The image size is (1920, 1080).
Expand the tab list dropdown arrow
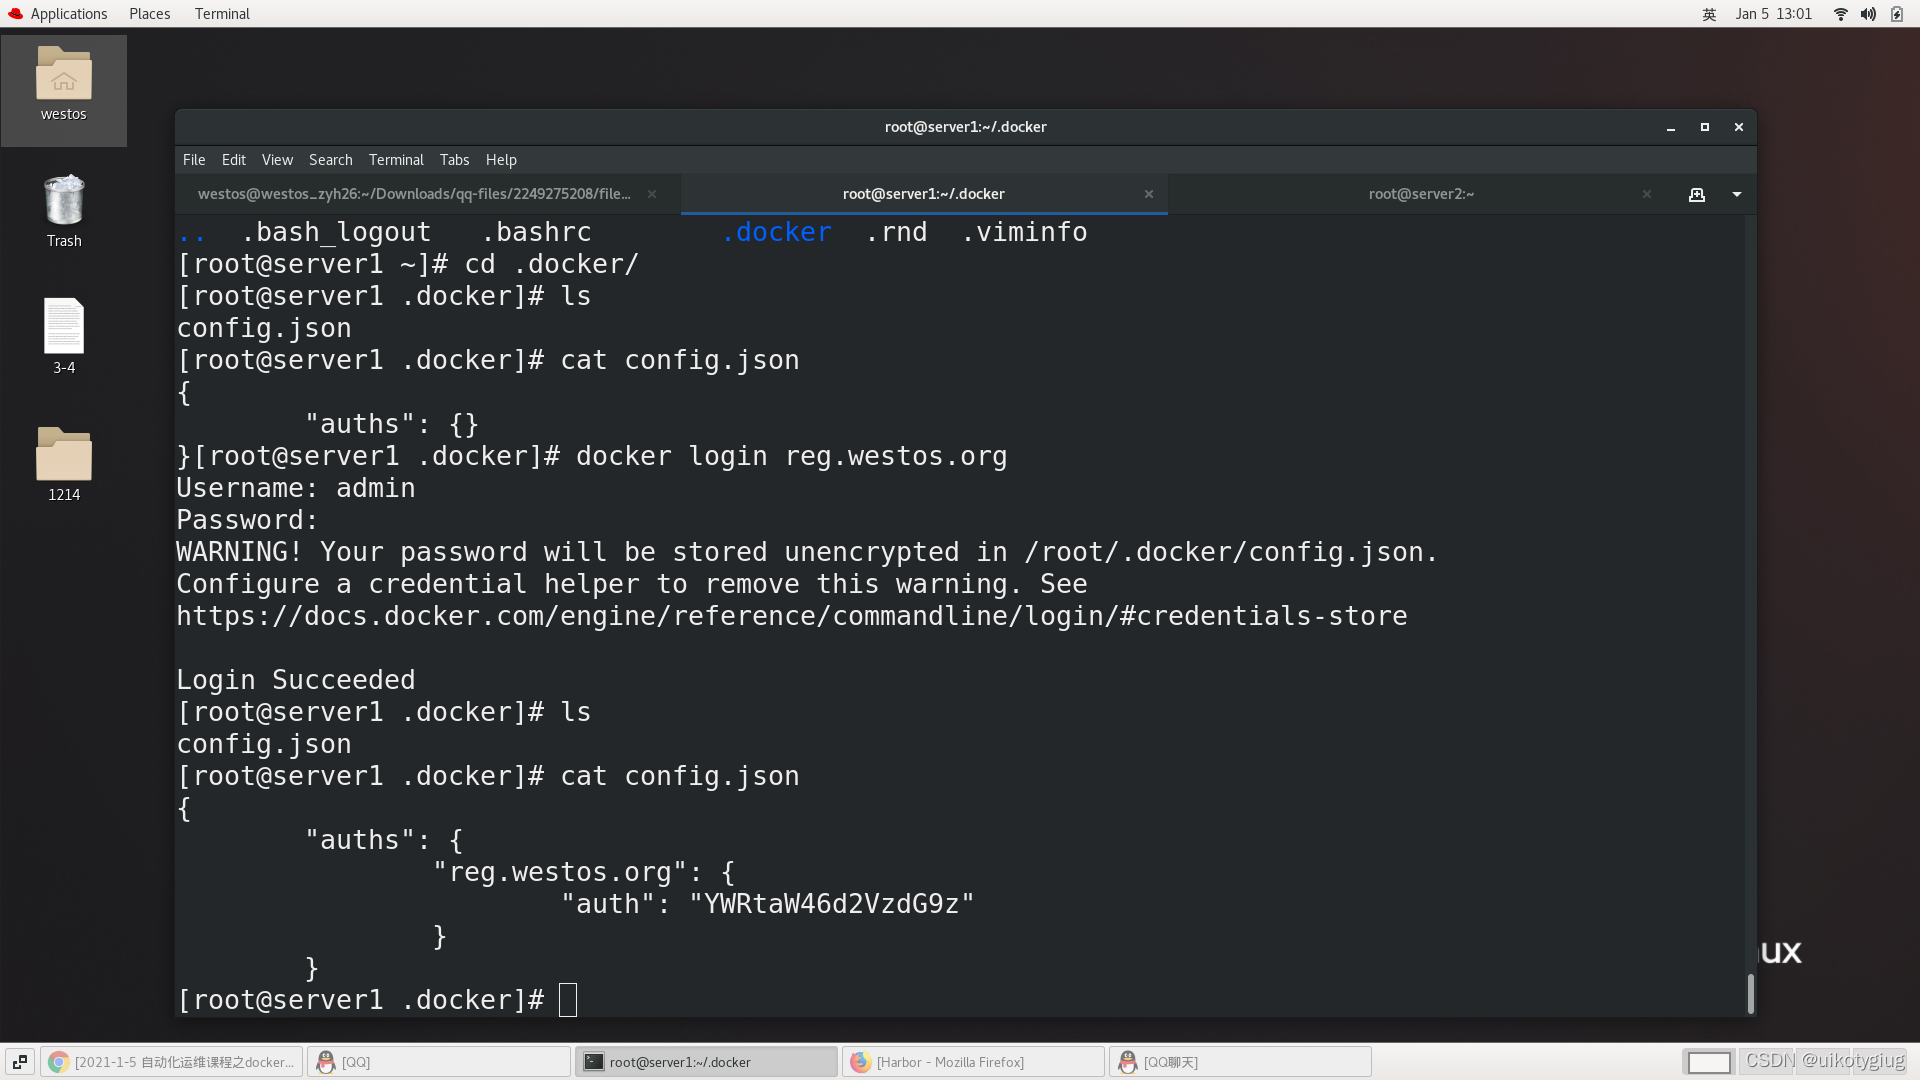click(x=1737, y=195)
